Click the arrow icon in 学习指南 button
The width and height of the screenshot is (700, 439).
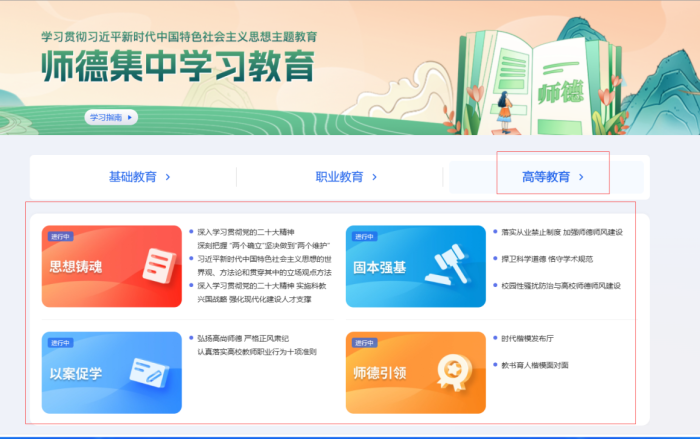click(130, 117)
